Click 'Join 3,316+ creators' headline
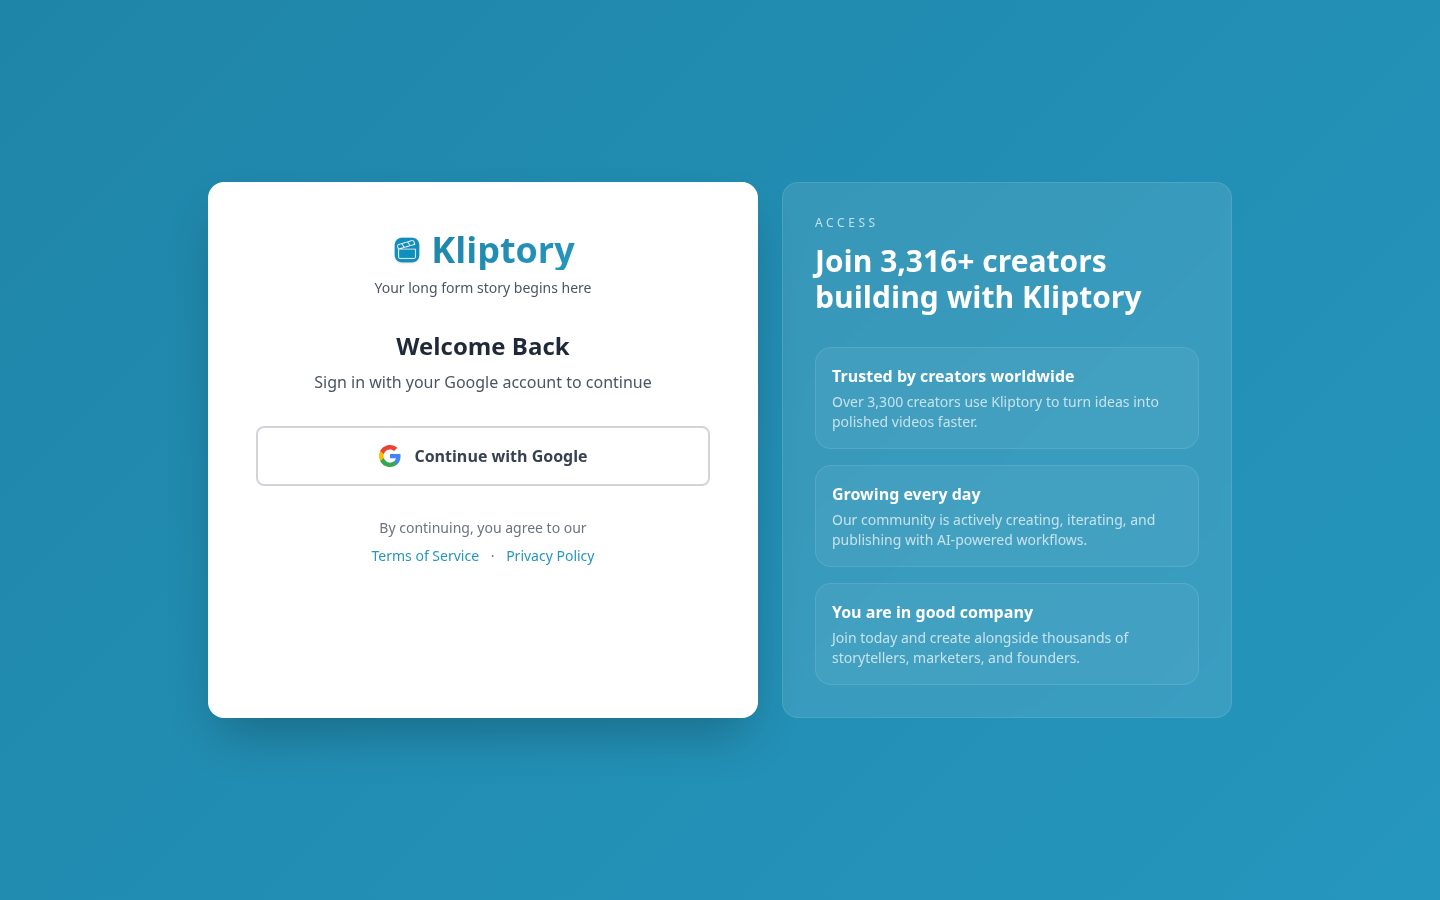This screenshot has height=900, width=1440. point(978,279)
